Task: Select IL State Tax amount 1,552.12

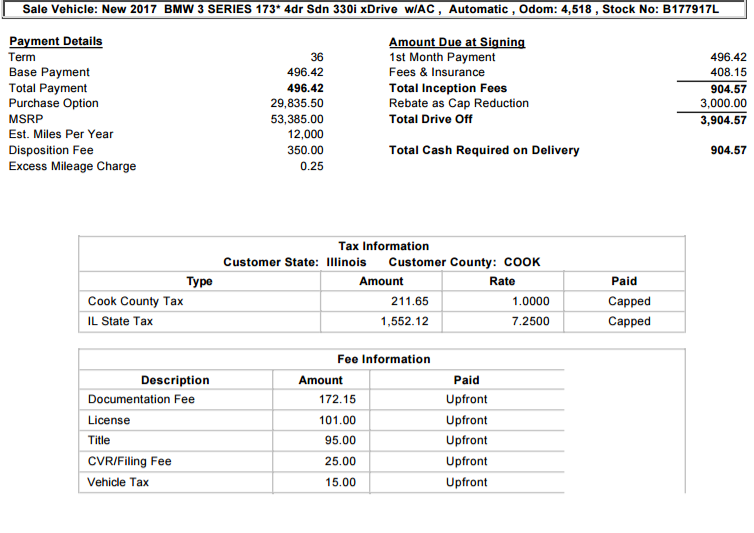Action: (404, 321)
